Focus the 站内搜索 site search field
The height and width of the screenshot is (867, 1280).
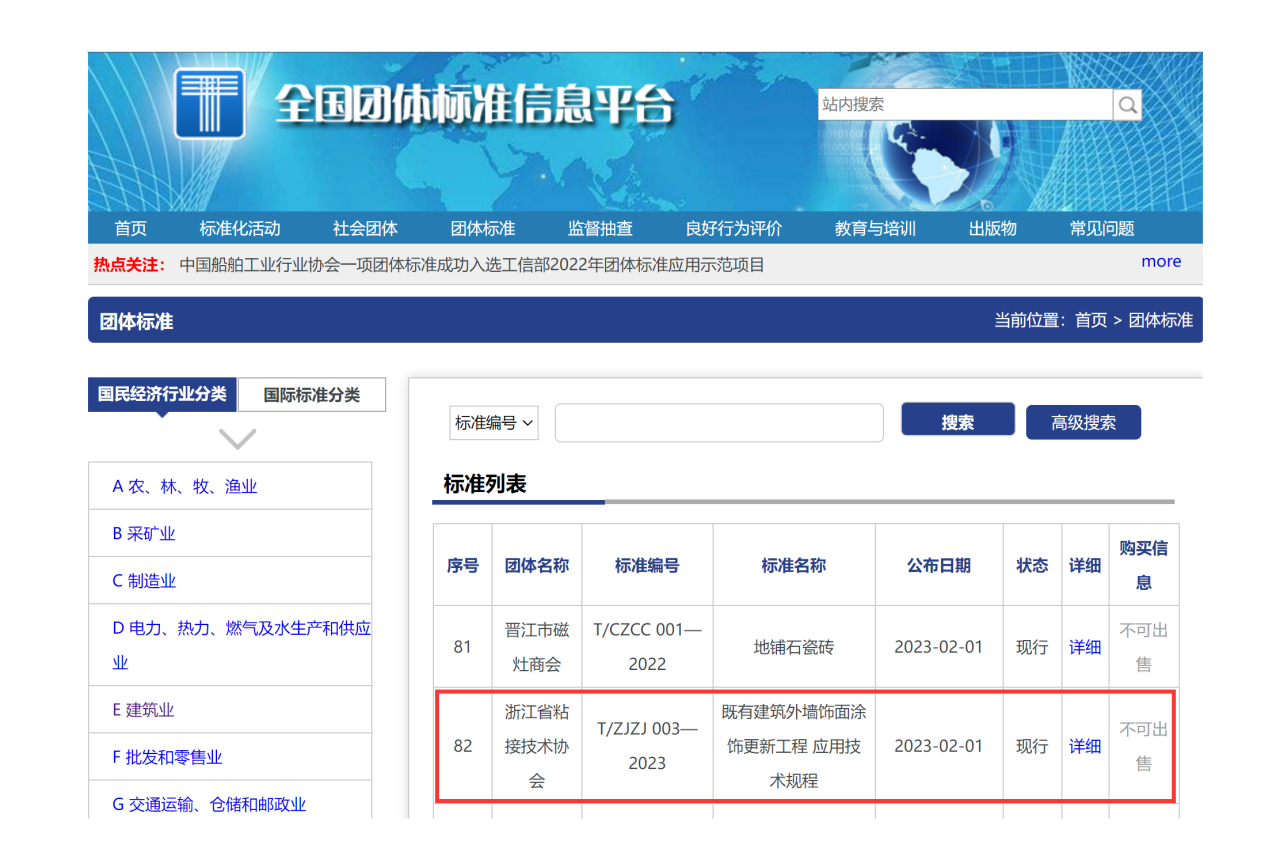point(965,104)
